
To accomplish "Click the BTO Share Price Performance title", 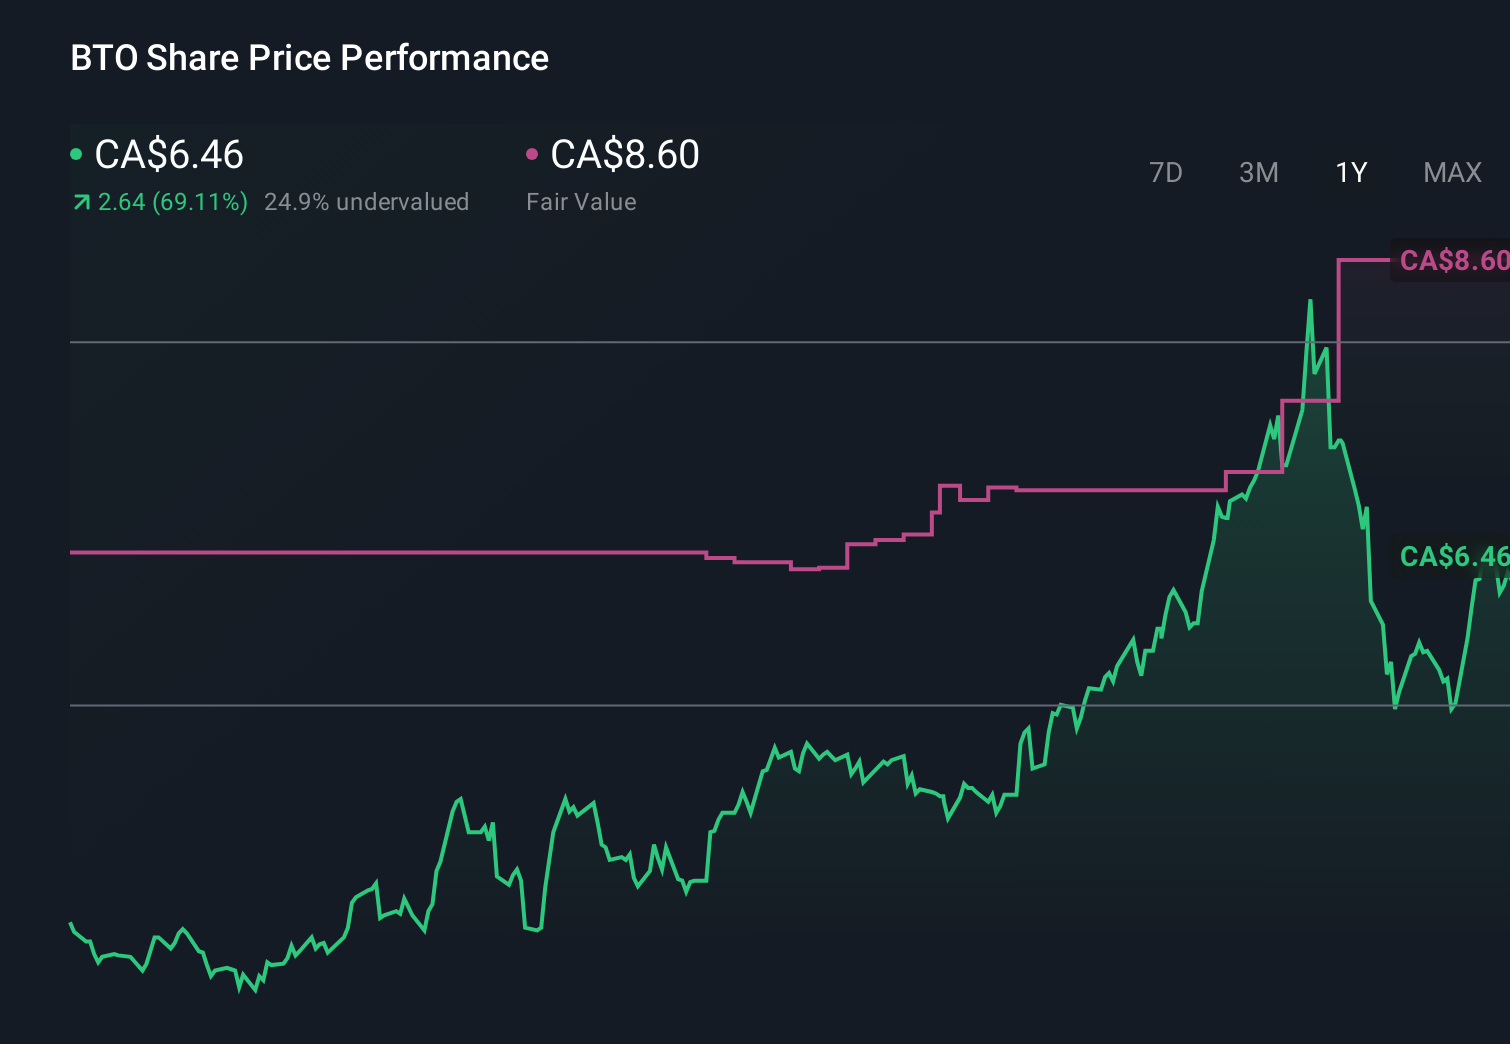I will click(x=308, y=58).
